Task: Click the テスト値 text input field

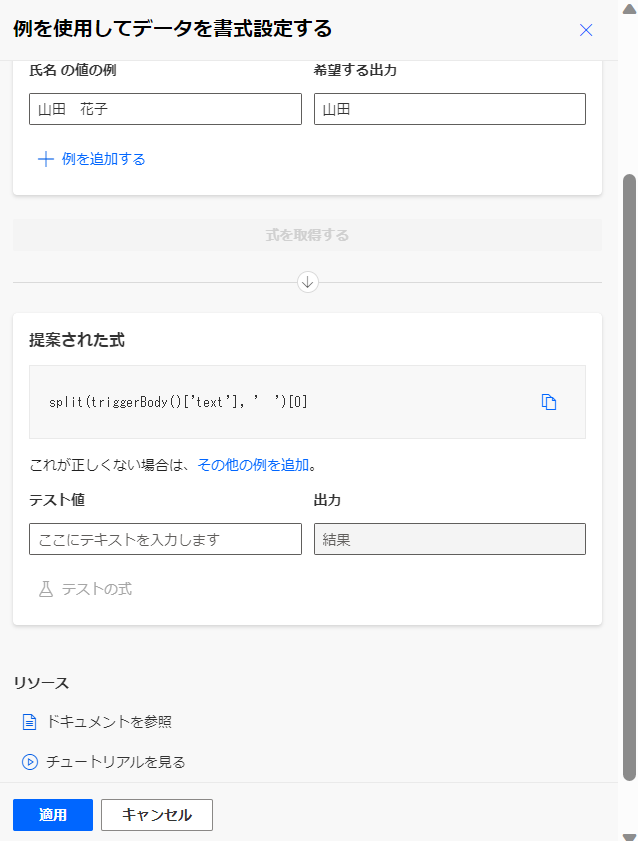Action: (165, 539)
